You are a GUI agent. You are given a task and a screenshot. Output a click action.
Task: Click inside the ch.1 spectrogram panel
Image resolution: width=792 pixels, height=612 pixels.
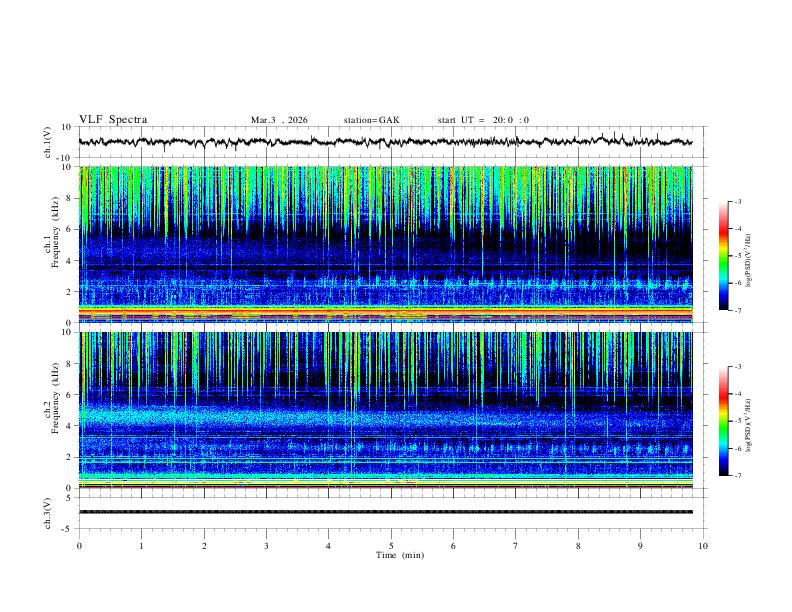coord(386,244)
